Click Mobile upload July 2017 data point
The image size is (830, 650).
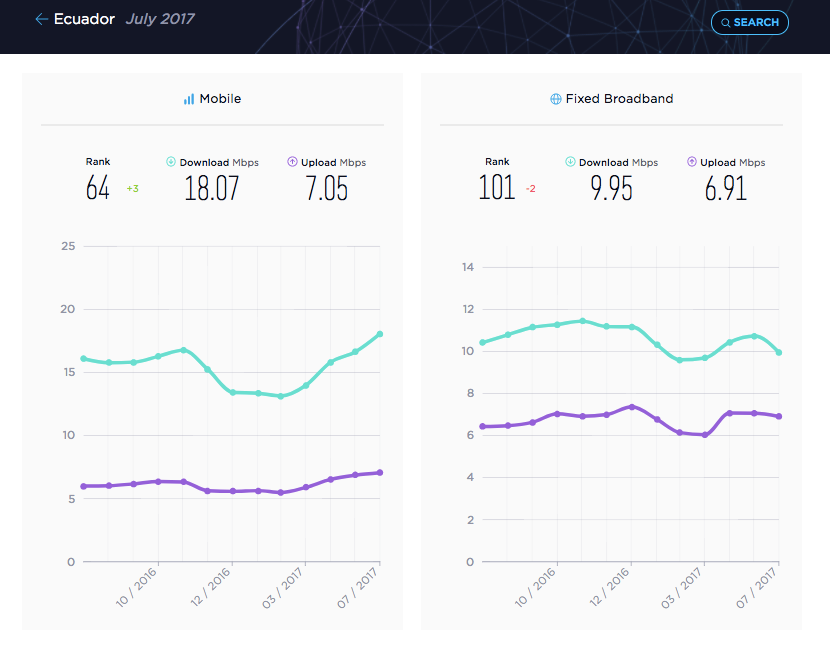[x=380, y=473]
